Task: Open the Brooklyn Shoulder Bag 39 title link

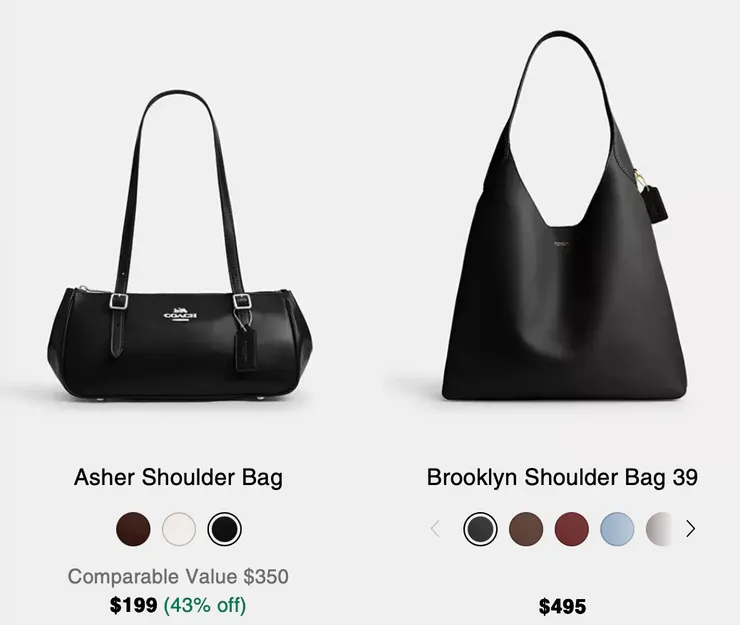Action: tap(562, 477)
